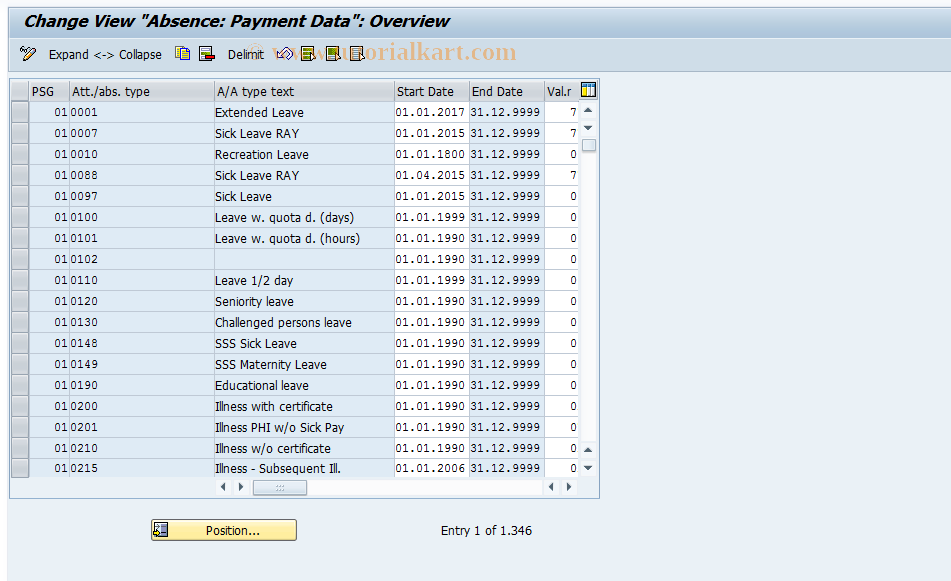
Task: Click the Select Block icon
Action: click(x=333, y=54)
